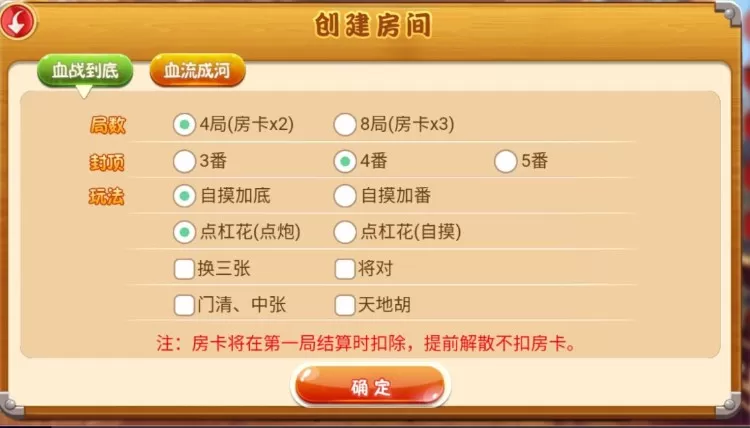Pick the 点杠花(点炮) option

pyautogui.click(x=184, y=232)
